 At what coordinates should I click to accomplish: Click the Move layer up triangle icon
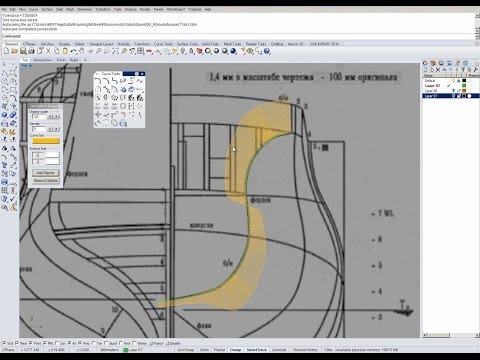click(x=444, y=70)
